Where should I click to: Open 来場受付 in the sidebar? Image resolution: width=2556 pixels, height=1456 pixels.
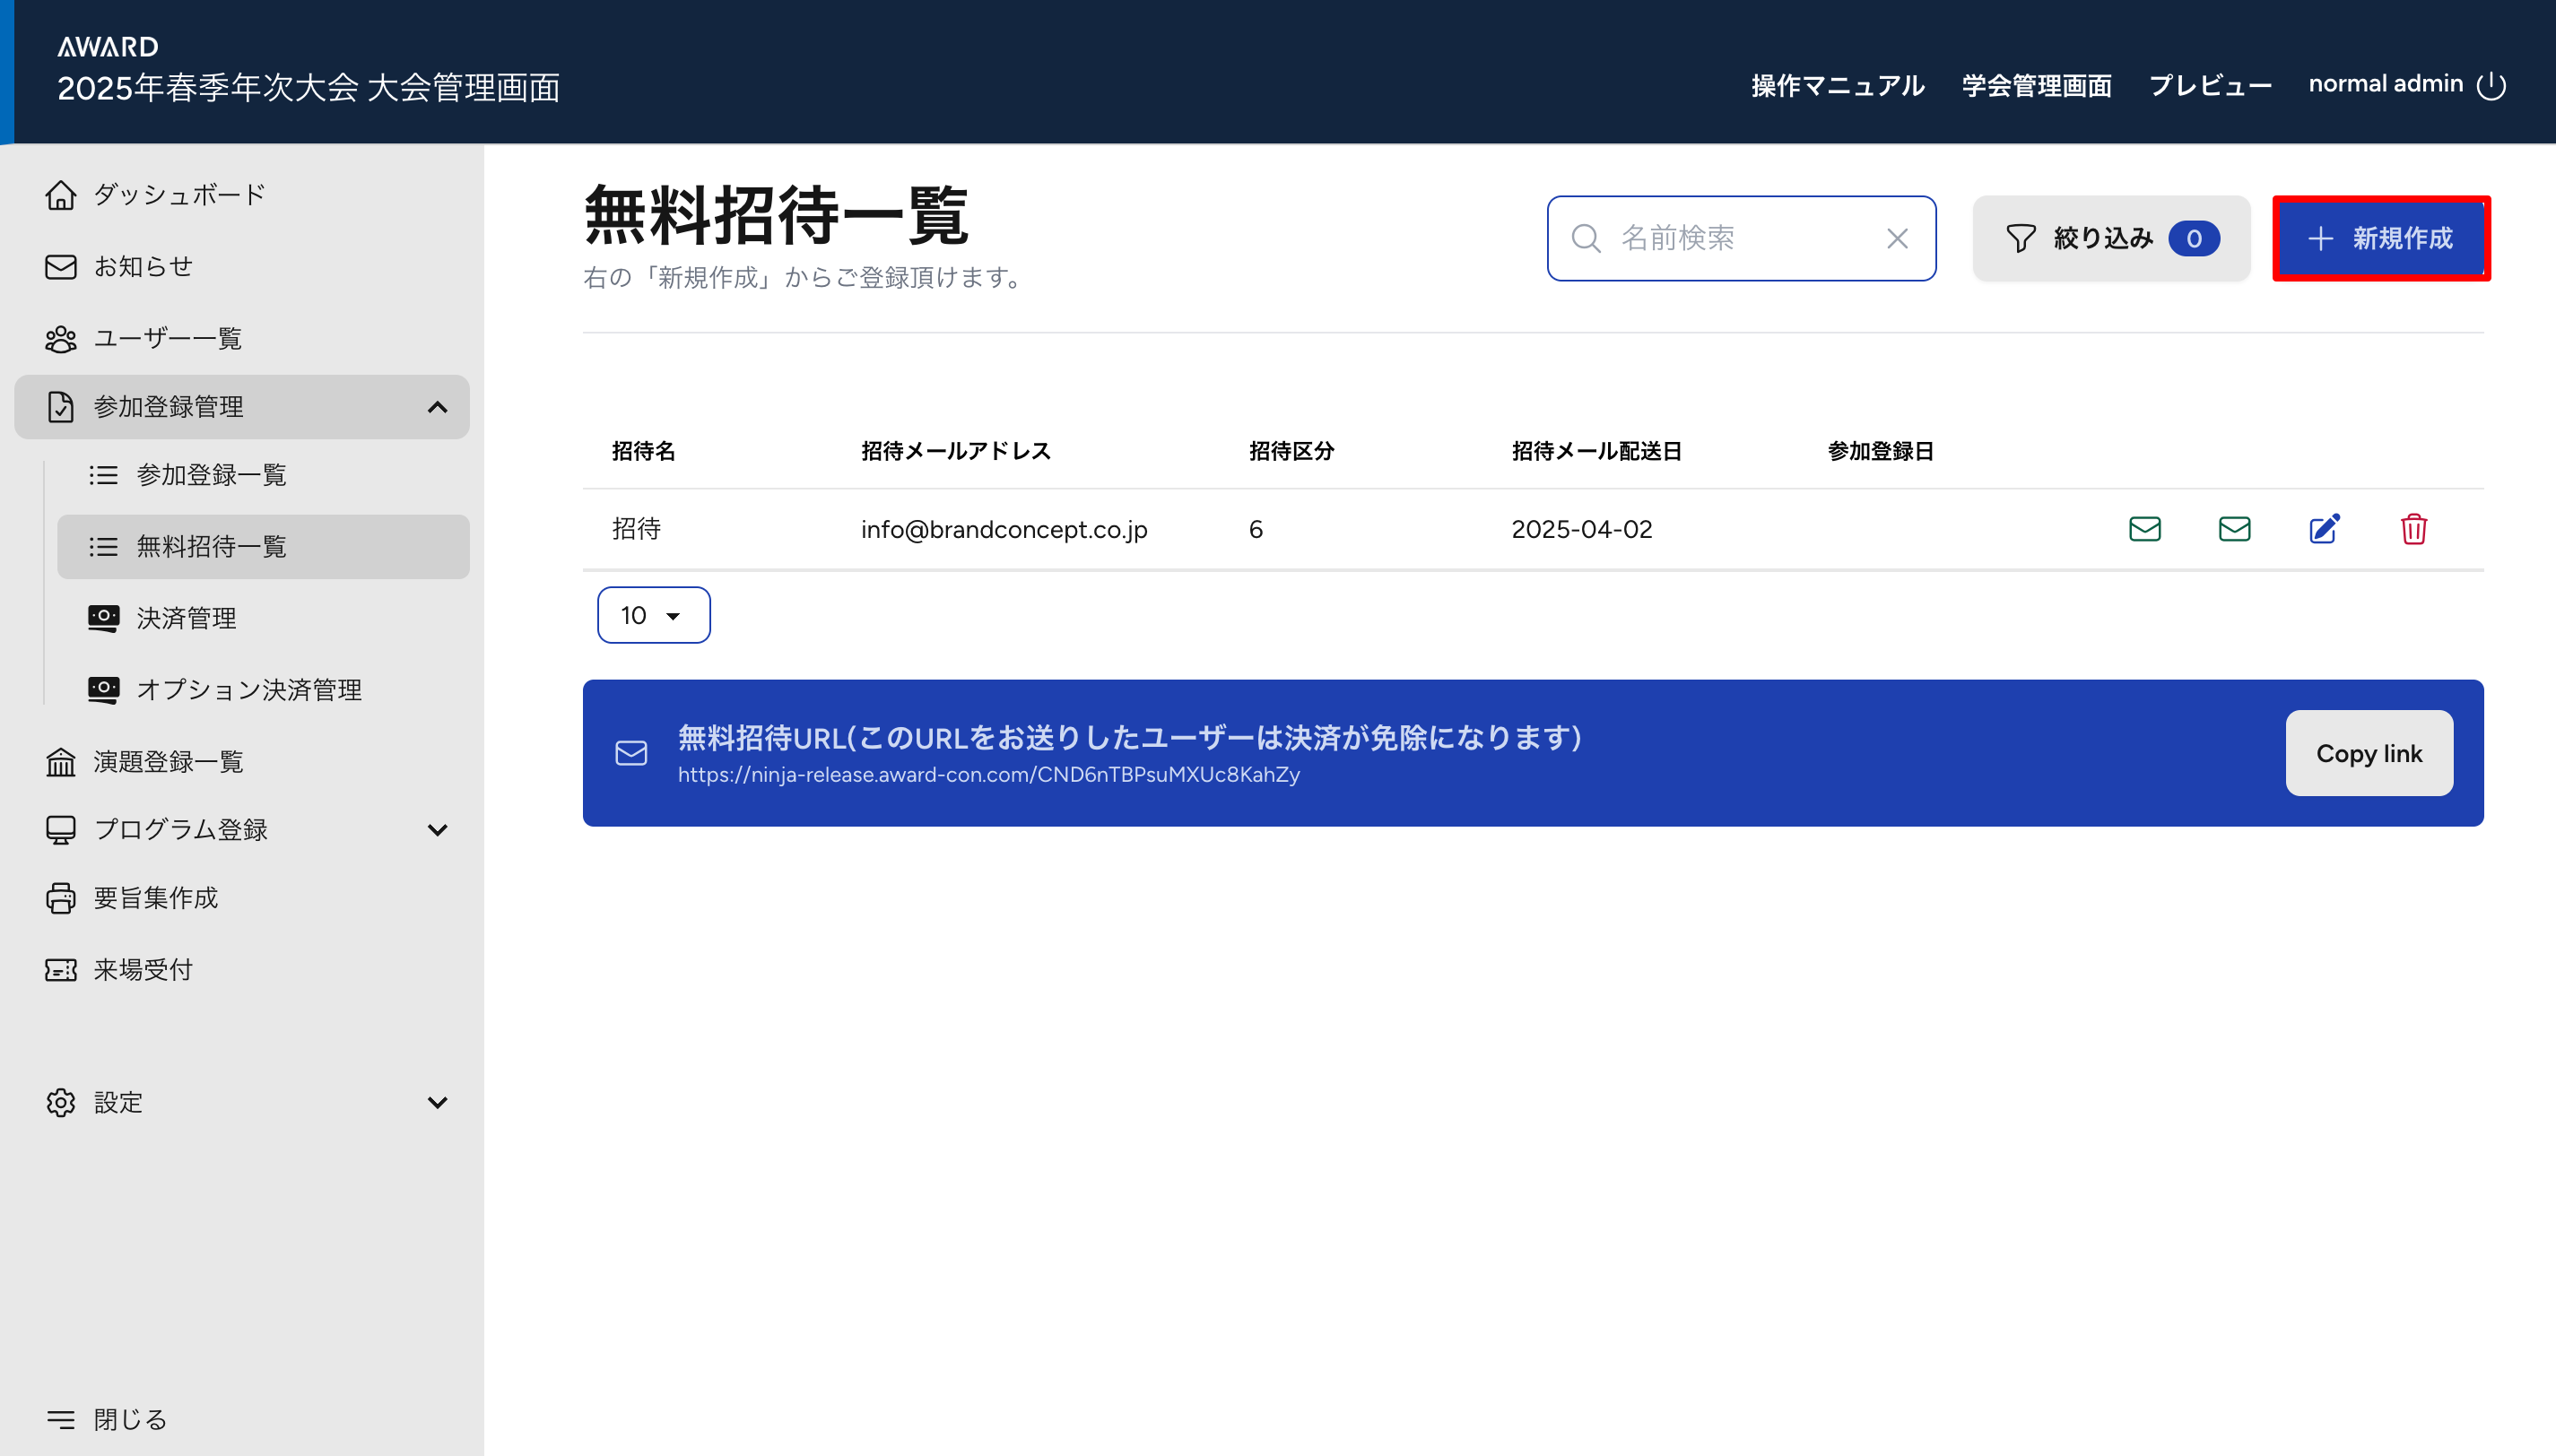point(142,970)
